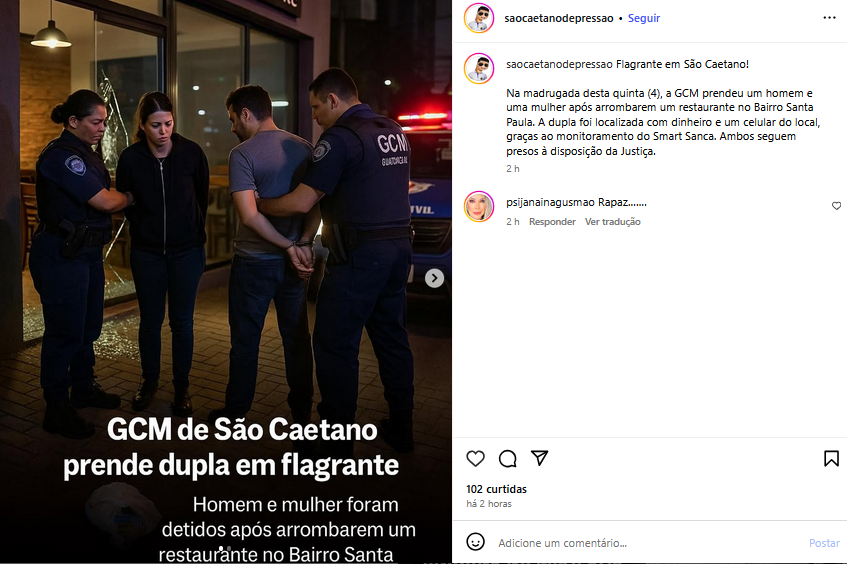This screenshot has width=847, height=564.
Task: View the 102 curtidas likes list
Action: point(496,489)
